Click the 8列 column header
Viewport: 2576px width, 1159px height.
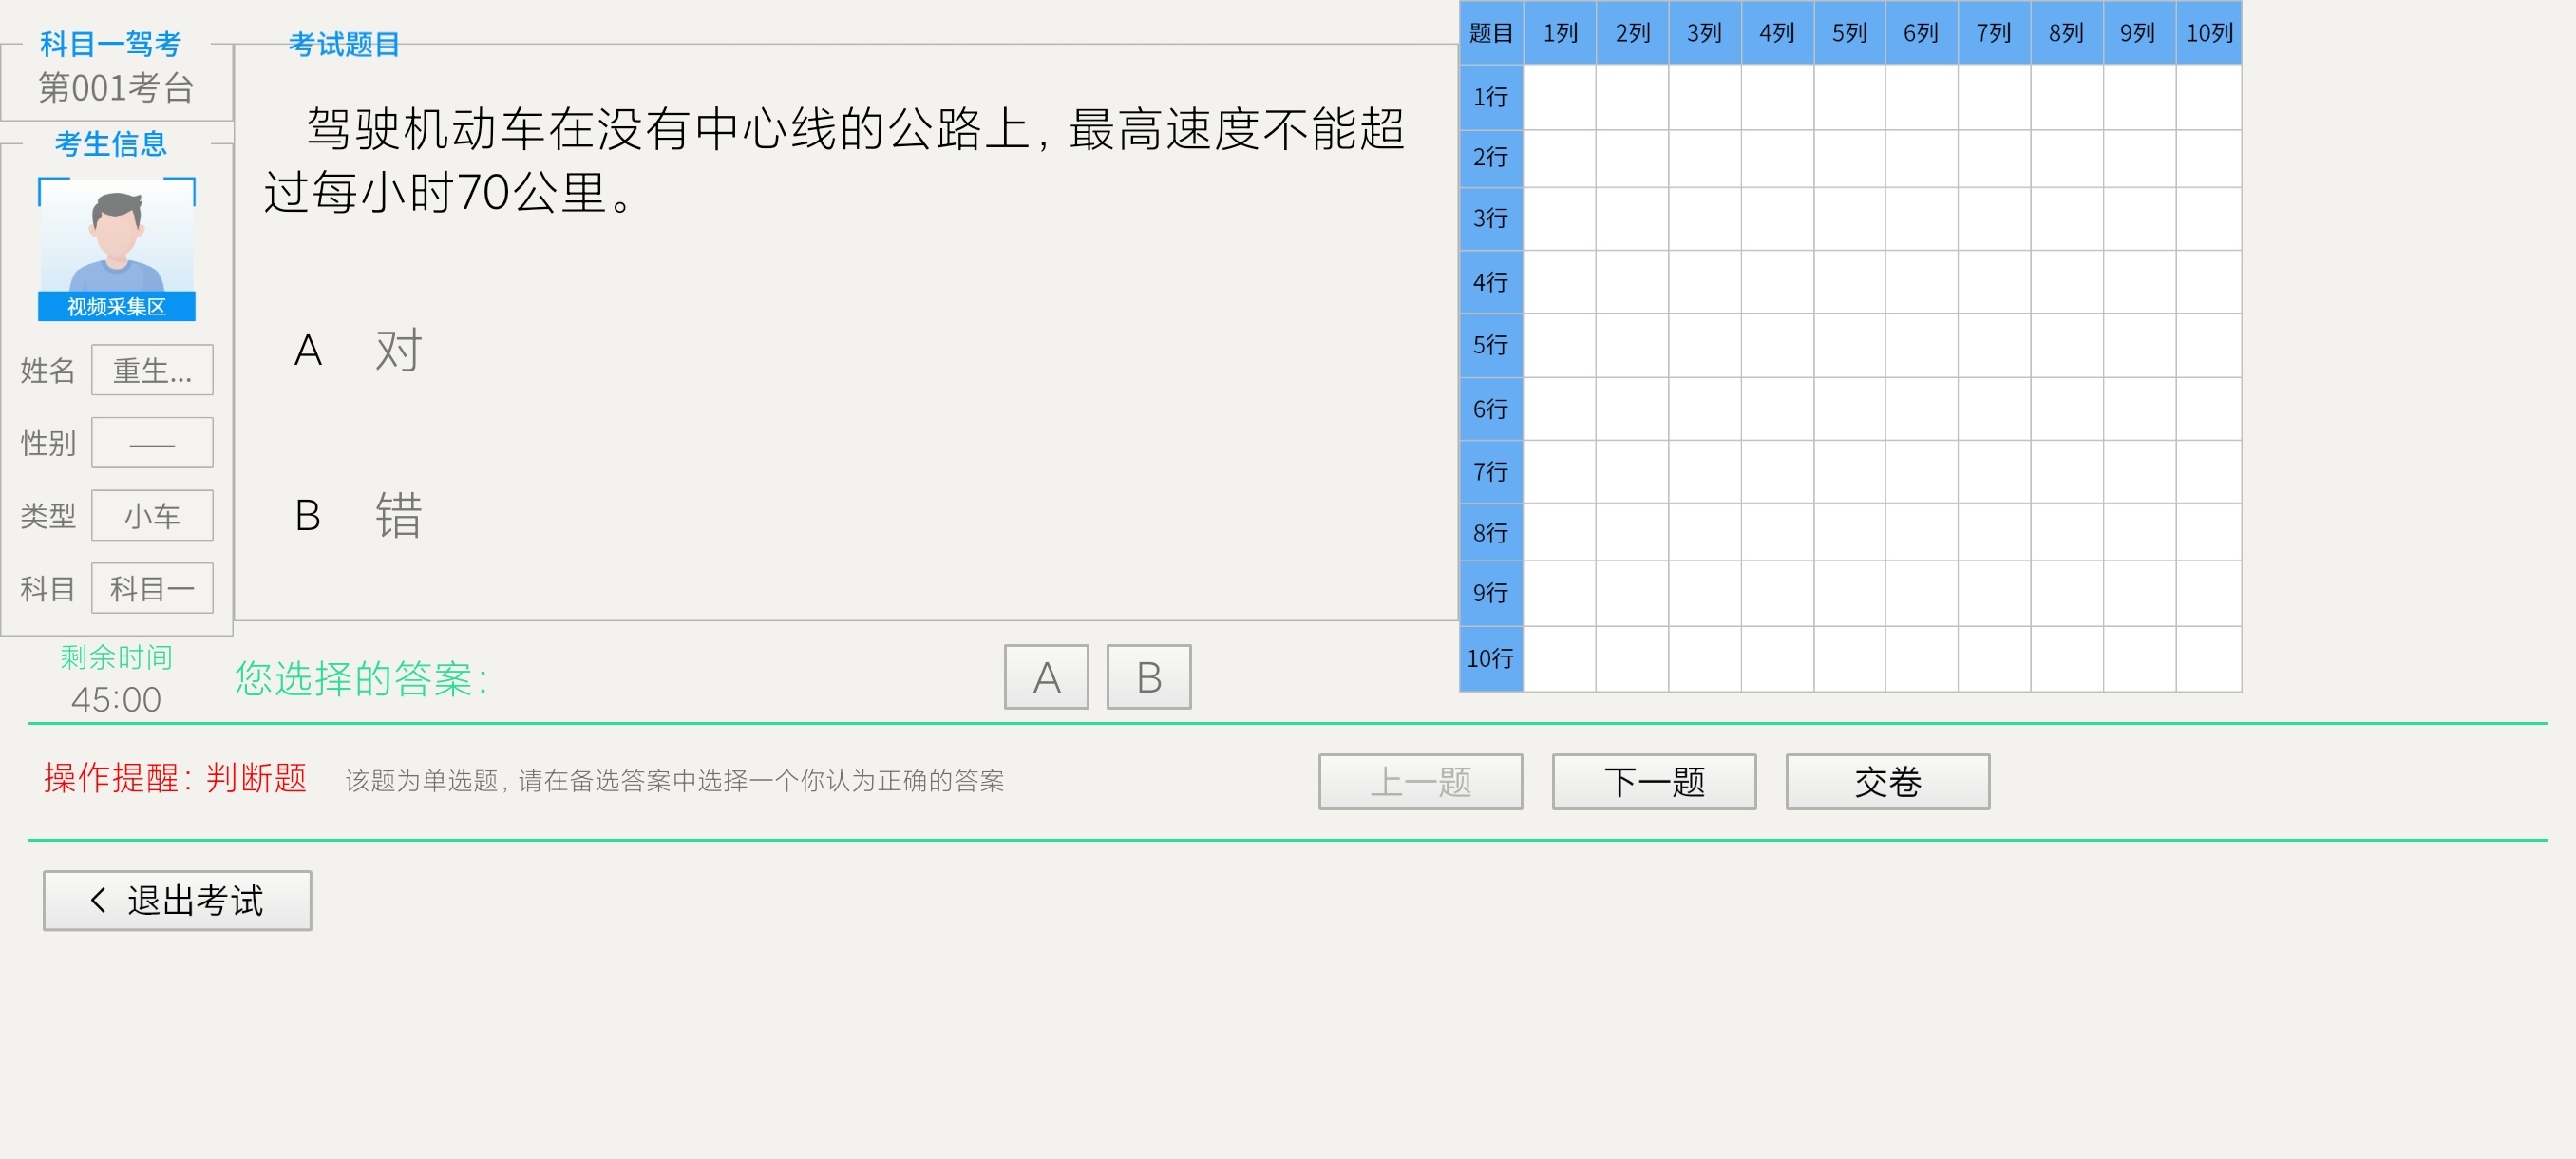tap(2066, 33)
